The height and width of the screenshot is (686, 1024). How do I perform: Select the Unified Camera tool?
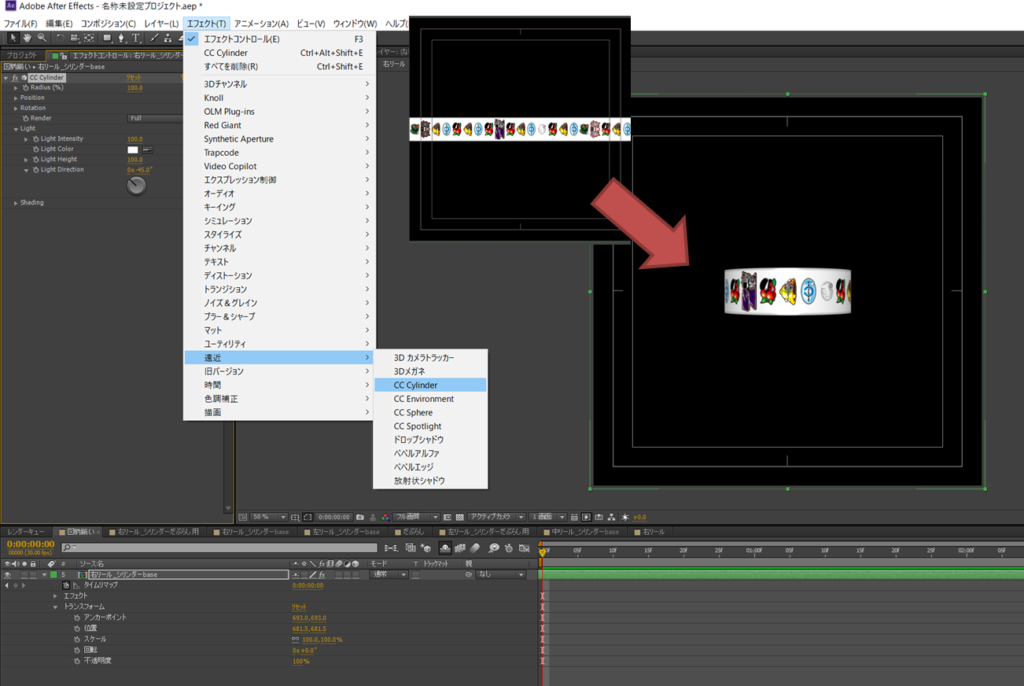pyautogui.click(x=75, y=38)
